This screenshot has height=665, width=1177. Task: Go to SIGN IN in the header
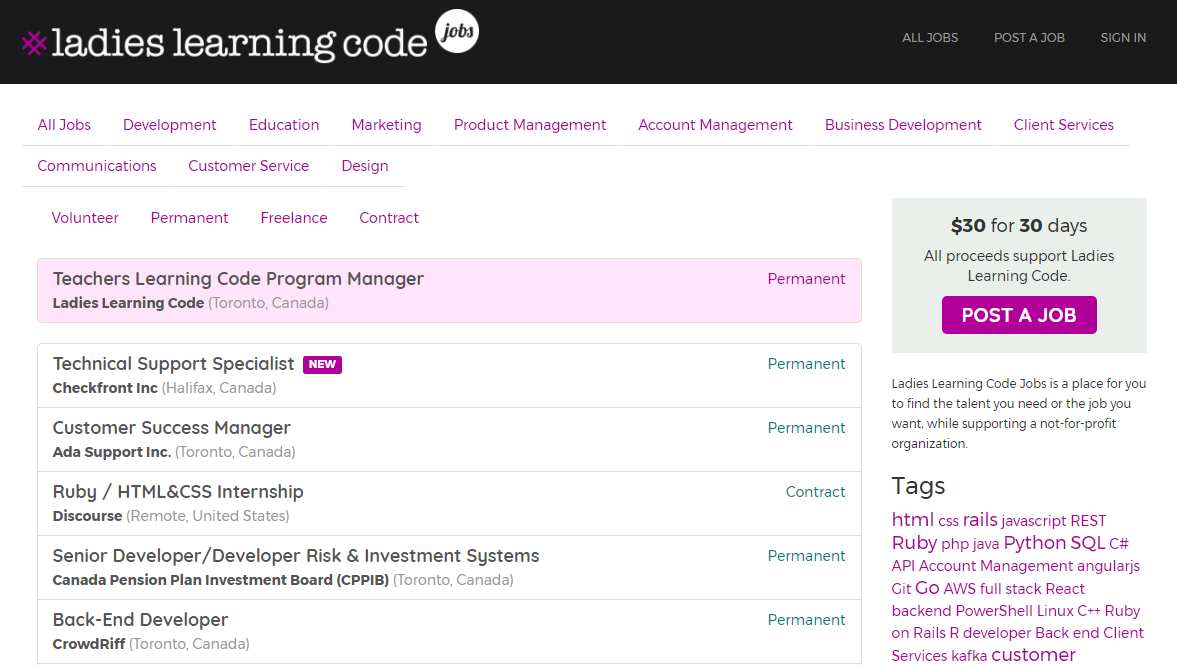pos(1123,38)
